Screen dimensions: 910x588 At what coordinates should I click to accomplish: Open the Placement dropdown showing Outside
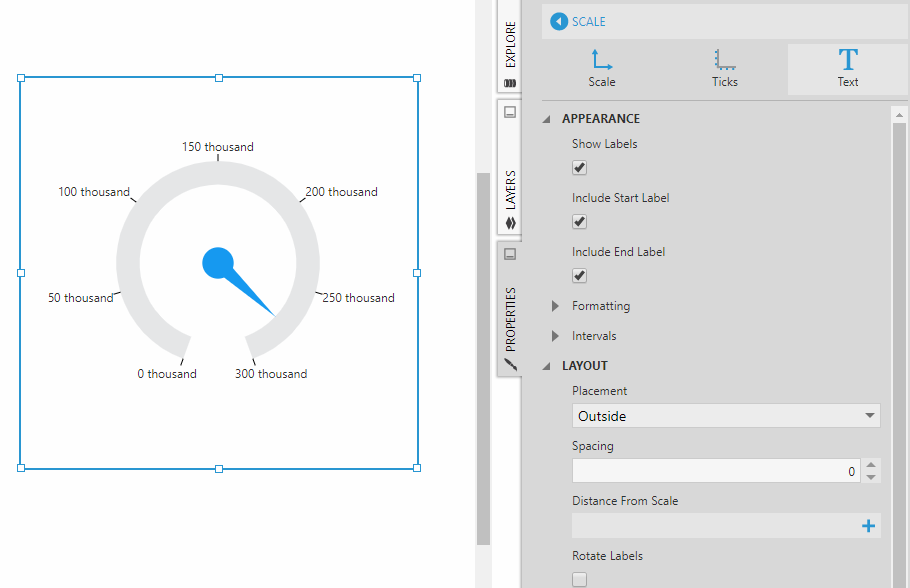(x=726, y=416)
